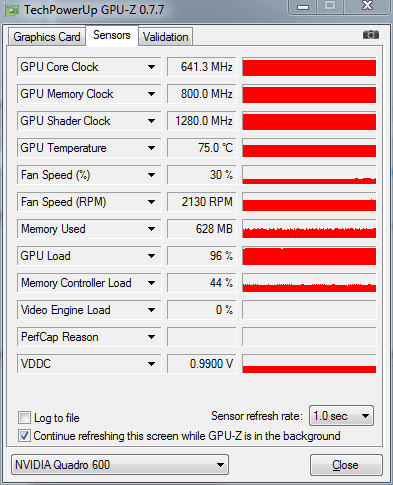Image resolution: width=393 pixels, height=485 pixels.
Task: Uncheck Continue refreshing in background option
Action: [x=24, y=436]
